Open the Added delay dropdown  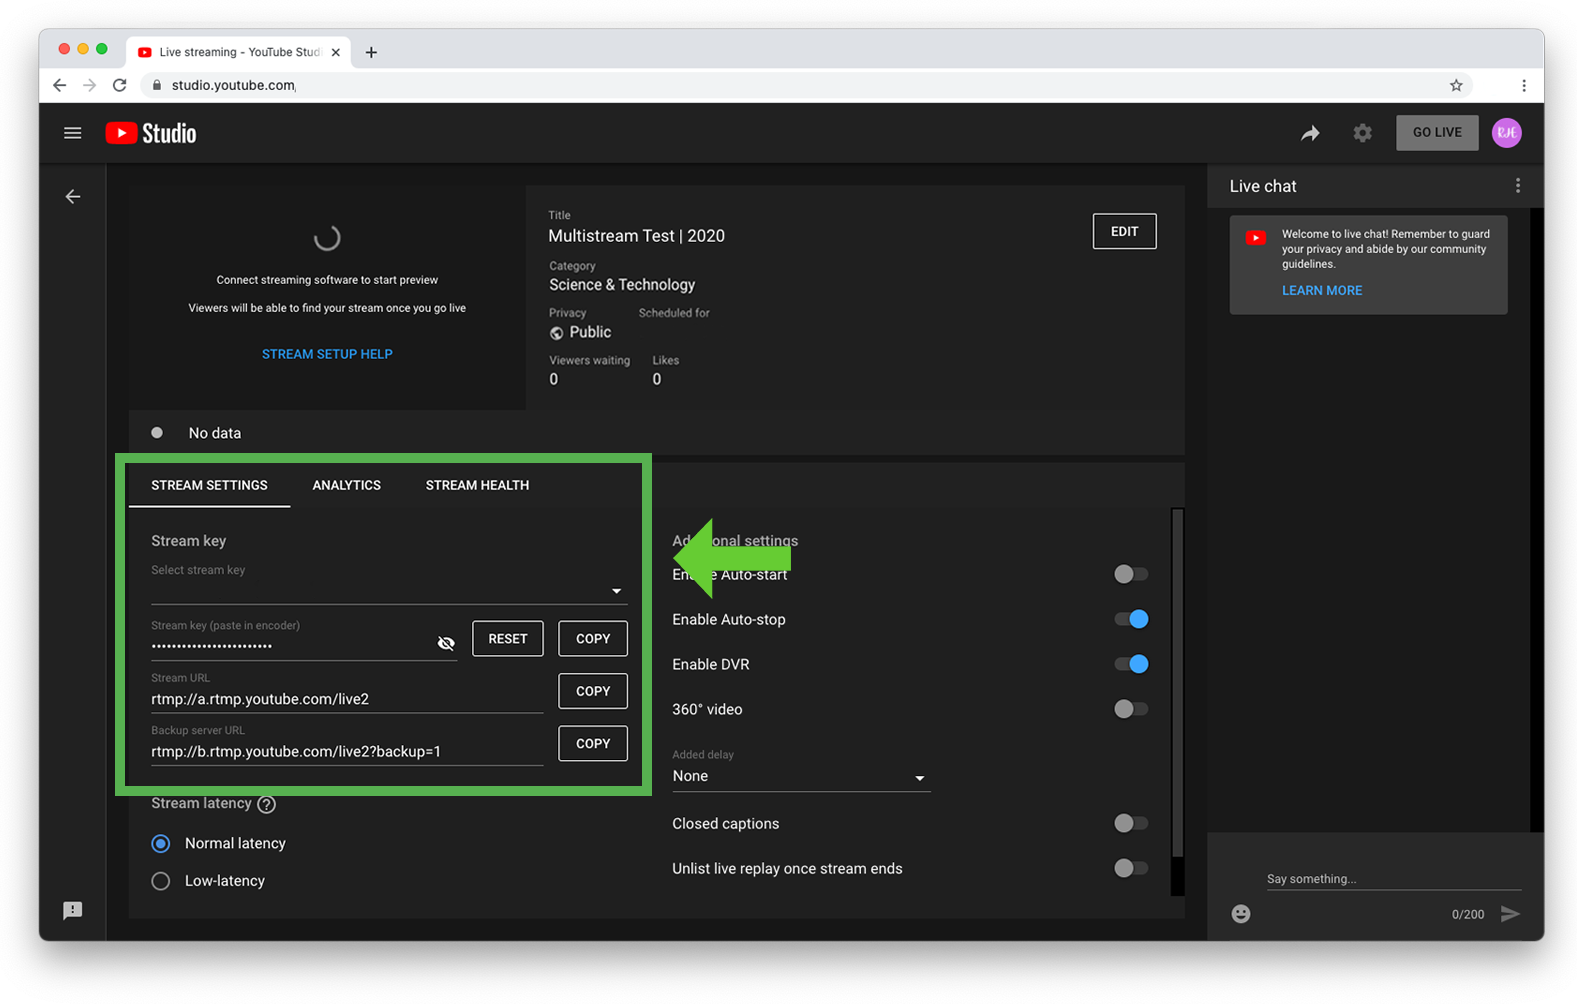[x=801, y=776]
